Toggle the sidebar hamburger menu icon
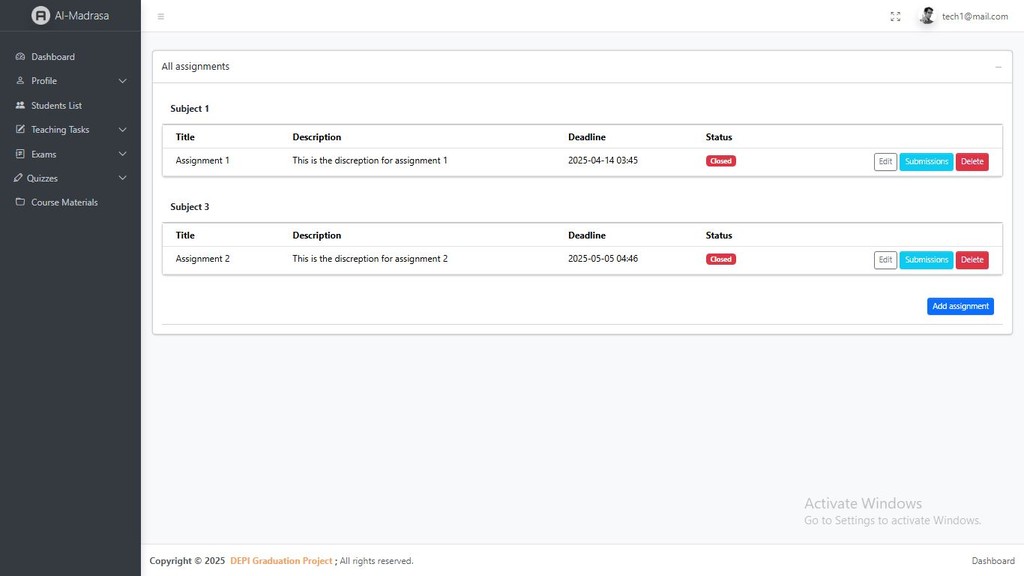This screenshot has height=576, width=1024. click(161, 17)
